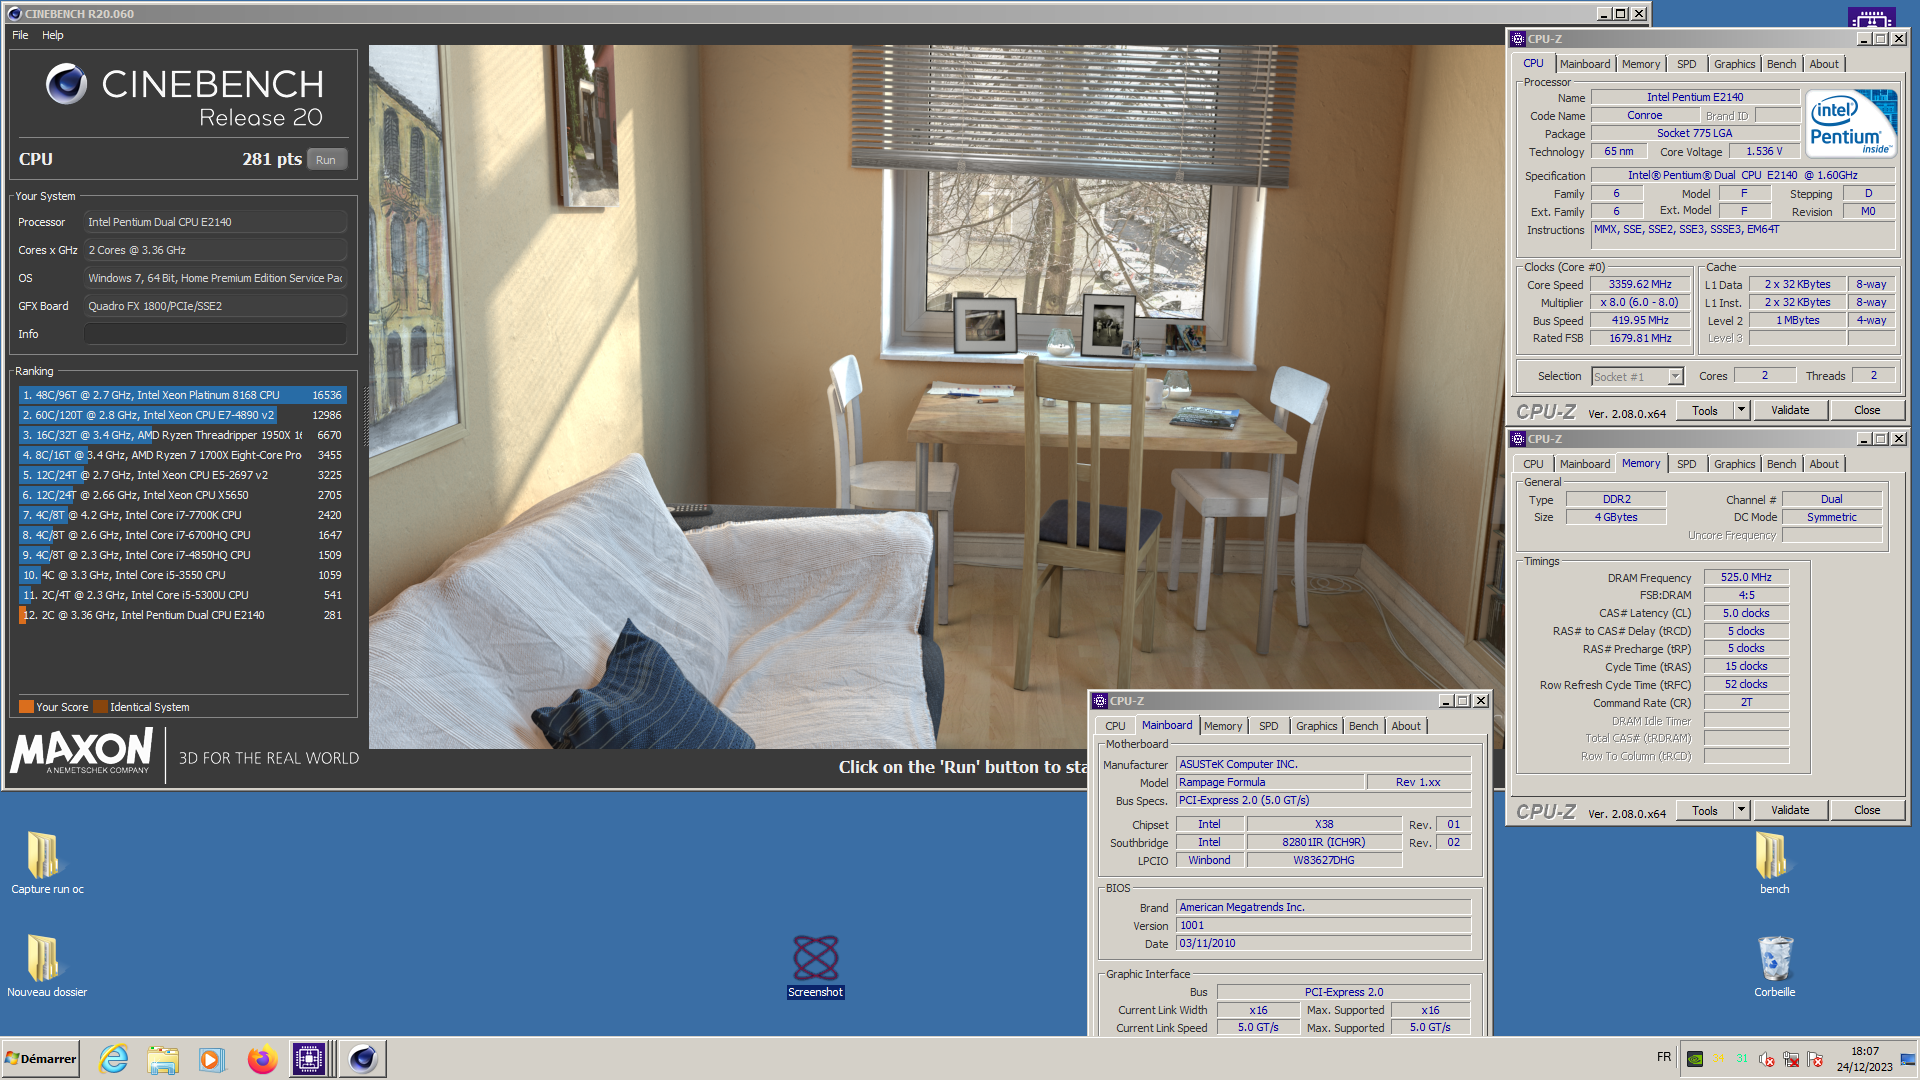This screenshot has width=1920, height=1080.
Task: Expand Tools dropdown arrow in top CPU-Z
Action: pos(1741,410)
